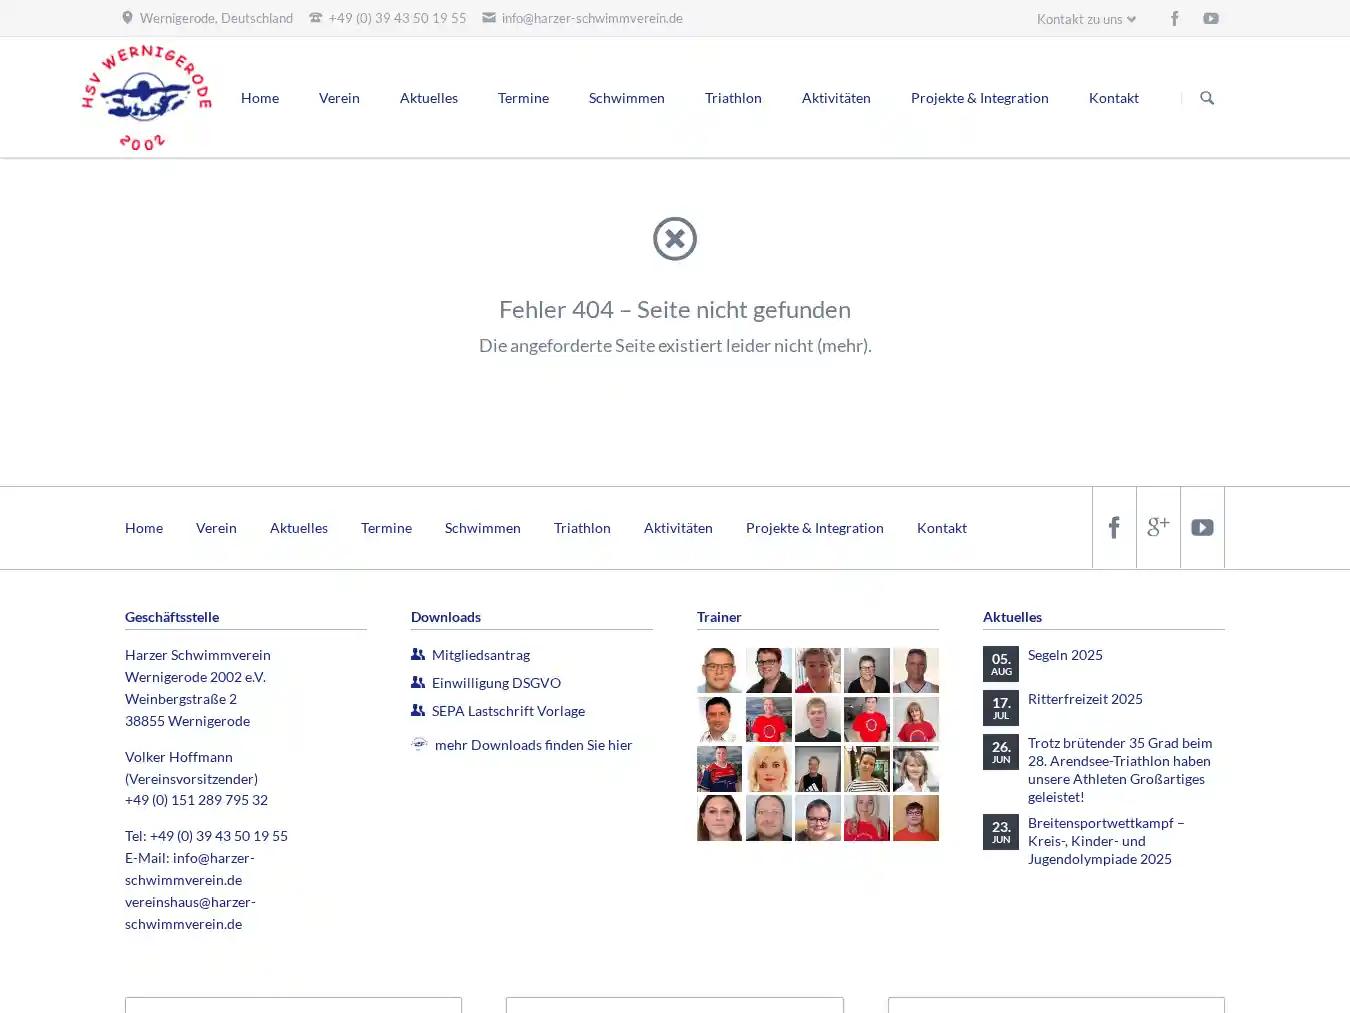Download the 'Mitgliedsantrag' document
The height and width of the screenshot is (1013, 1350).
[481, 654]
